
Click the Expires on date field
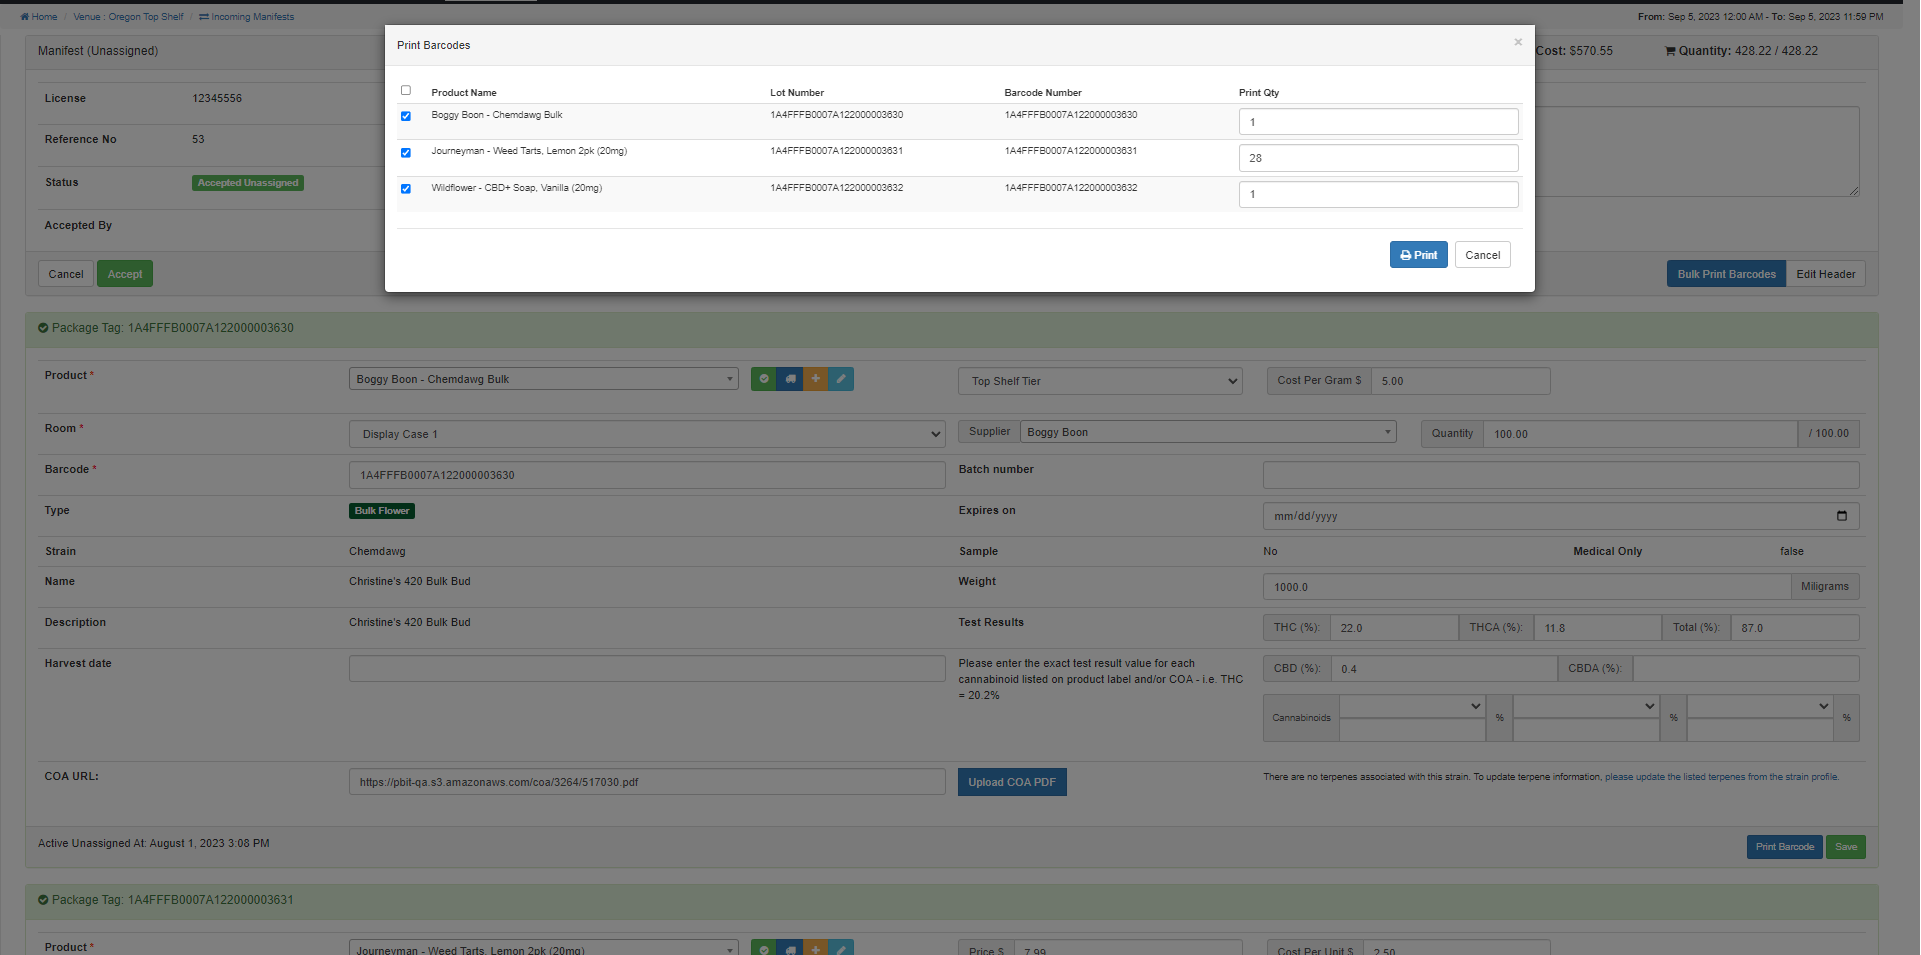(1561, 516)
